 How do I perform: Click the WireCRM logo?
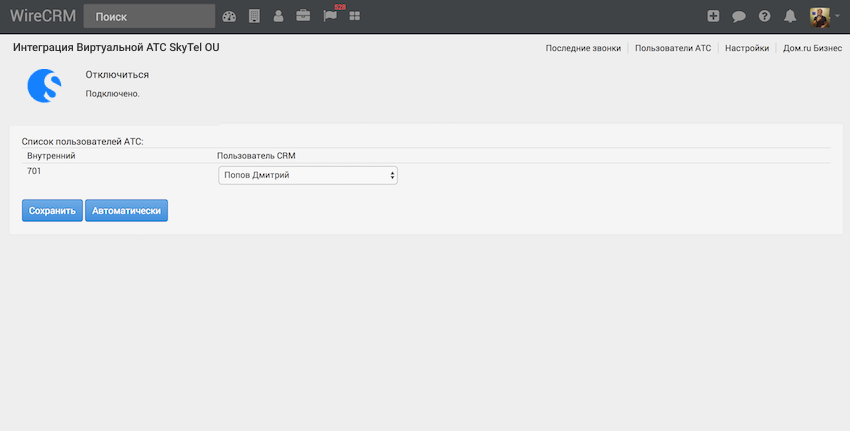(x=43, y=16)
